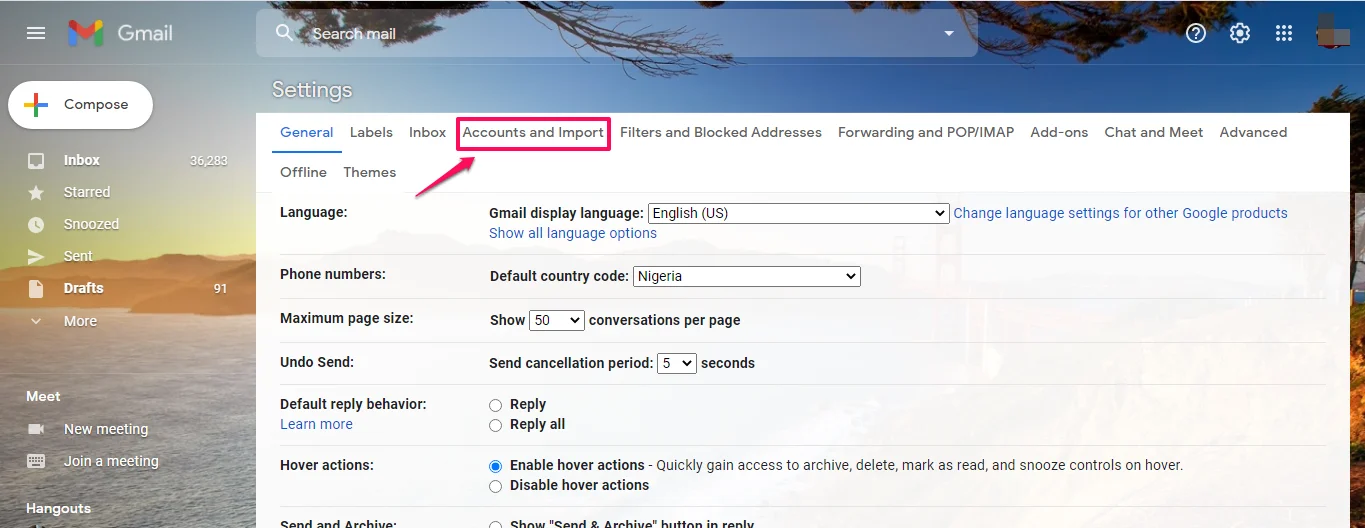The image size is (1365, 528).
Task: Open search options dropdown arrow
Action: pyautogui.click(x=949, y=33)
